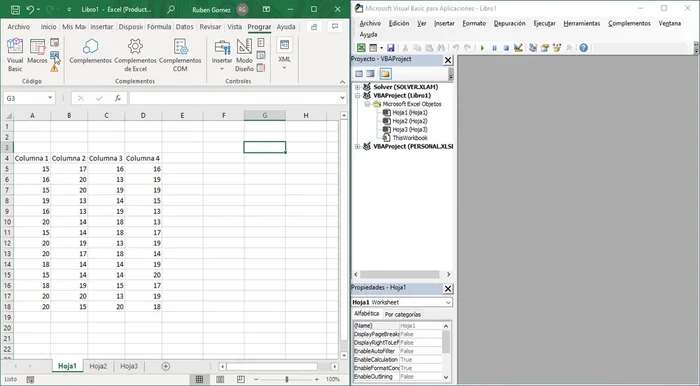The height and width of the screenshot is (386, 700).
Task: Click the Ver código icon in Controles
Action: 261,55
